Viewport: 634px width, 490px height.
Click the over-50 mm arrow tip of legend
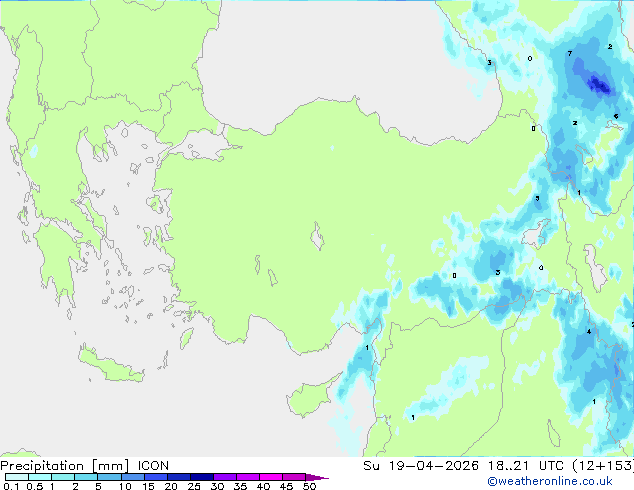pos(317,477)
